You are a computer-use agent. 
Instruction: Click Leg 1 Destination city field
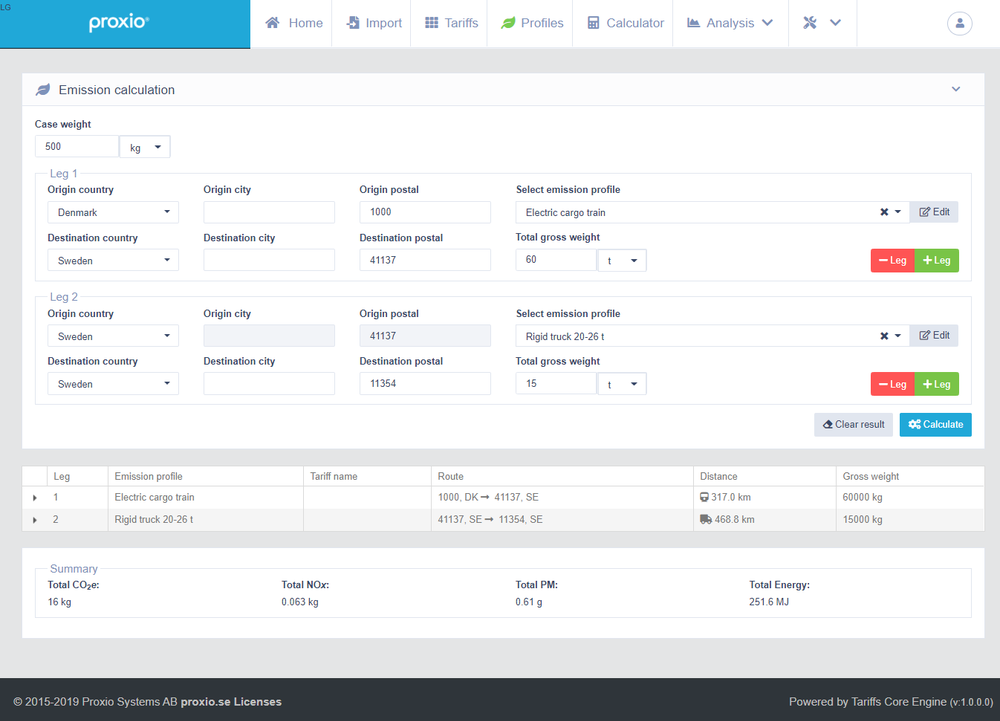[x=269, y=260]
